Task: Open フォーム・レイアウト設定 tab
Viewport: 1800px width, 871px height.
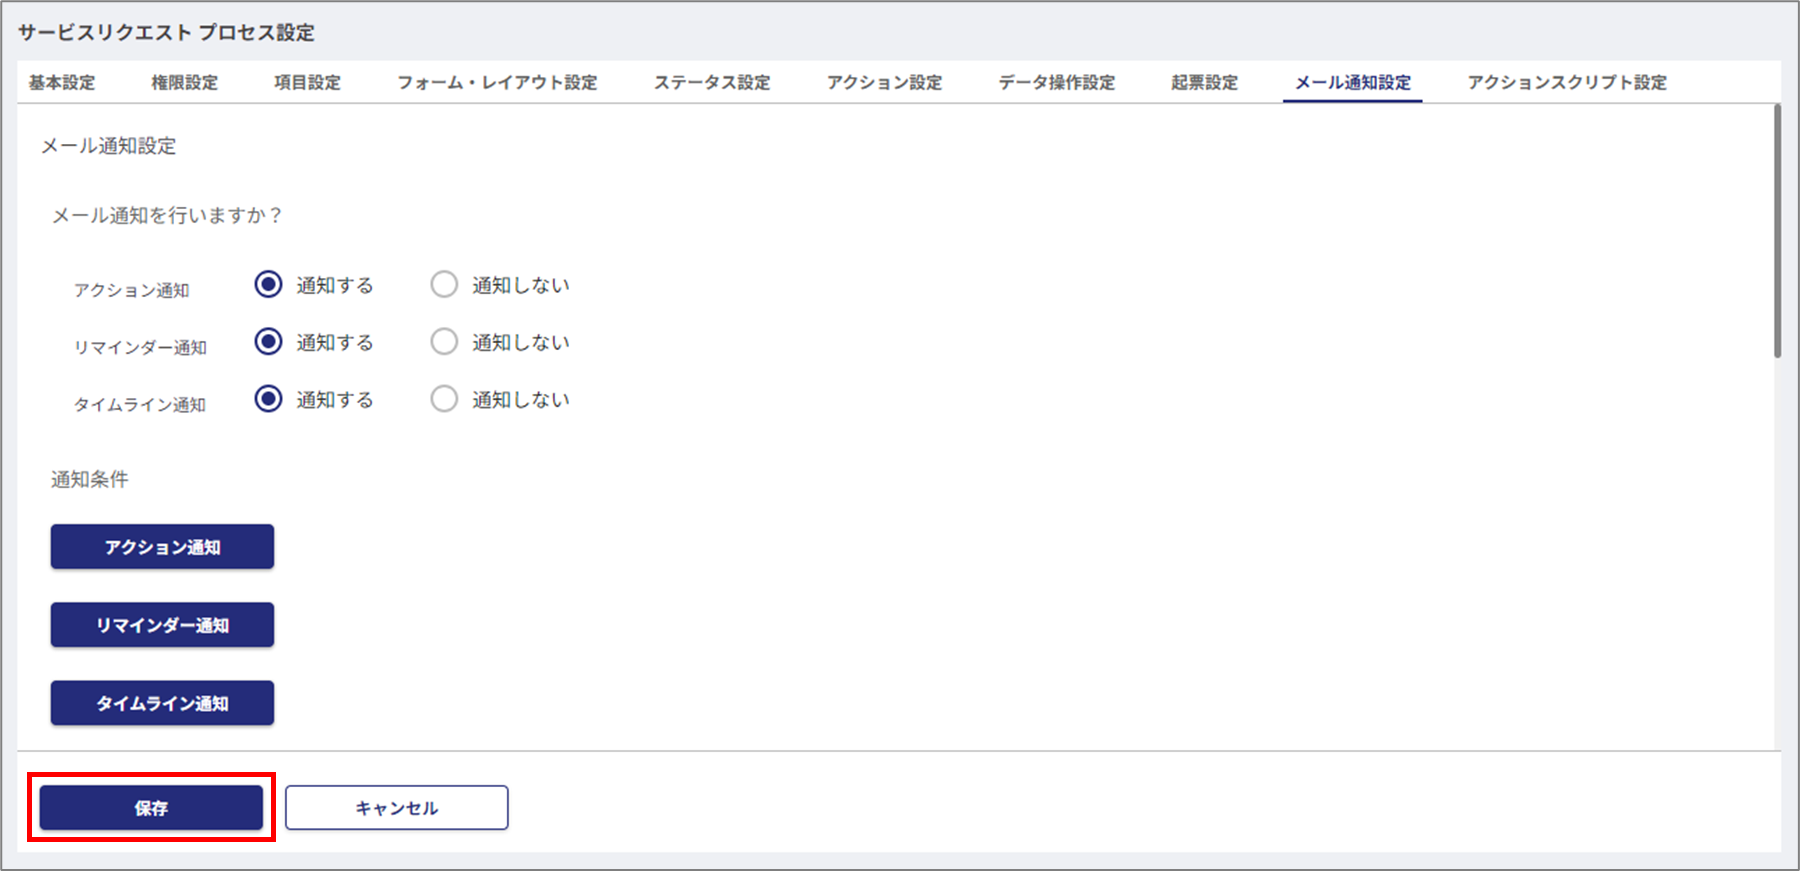Action: [497, 83]
